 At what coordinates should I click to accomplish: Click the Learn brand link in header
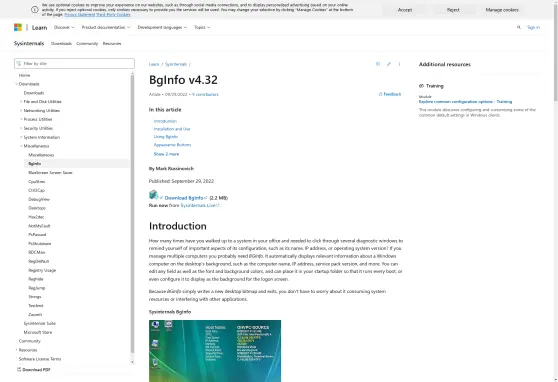click(x=39, y=27)
